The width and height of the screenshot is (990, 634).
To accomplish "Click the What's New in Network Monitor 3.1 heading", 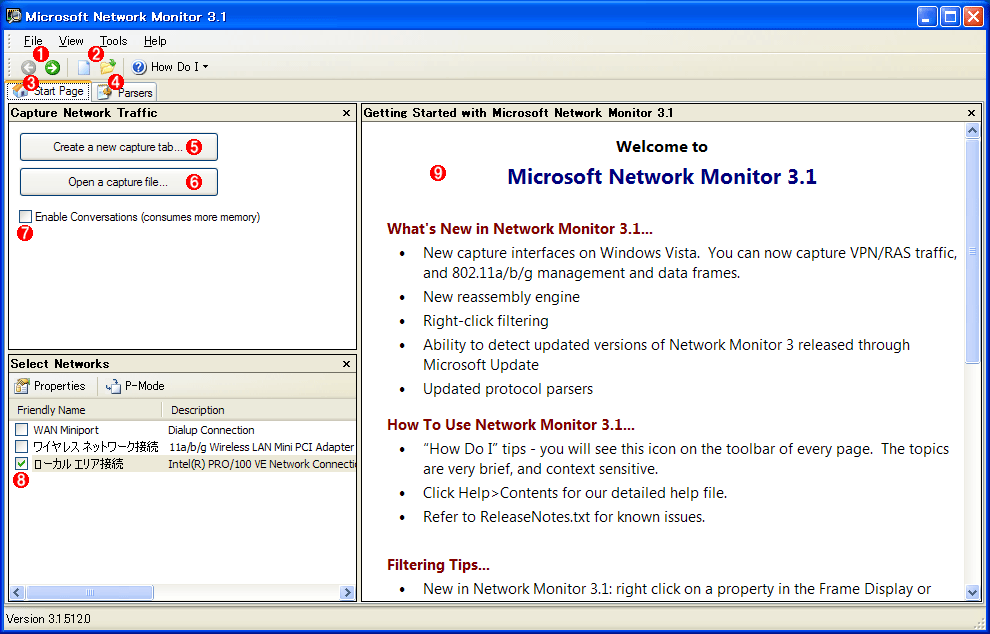I will tap(520, 228).
